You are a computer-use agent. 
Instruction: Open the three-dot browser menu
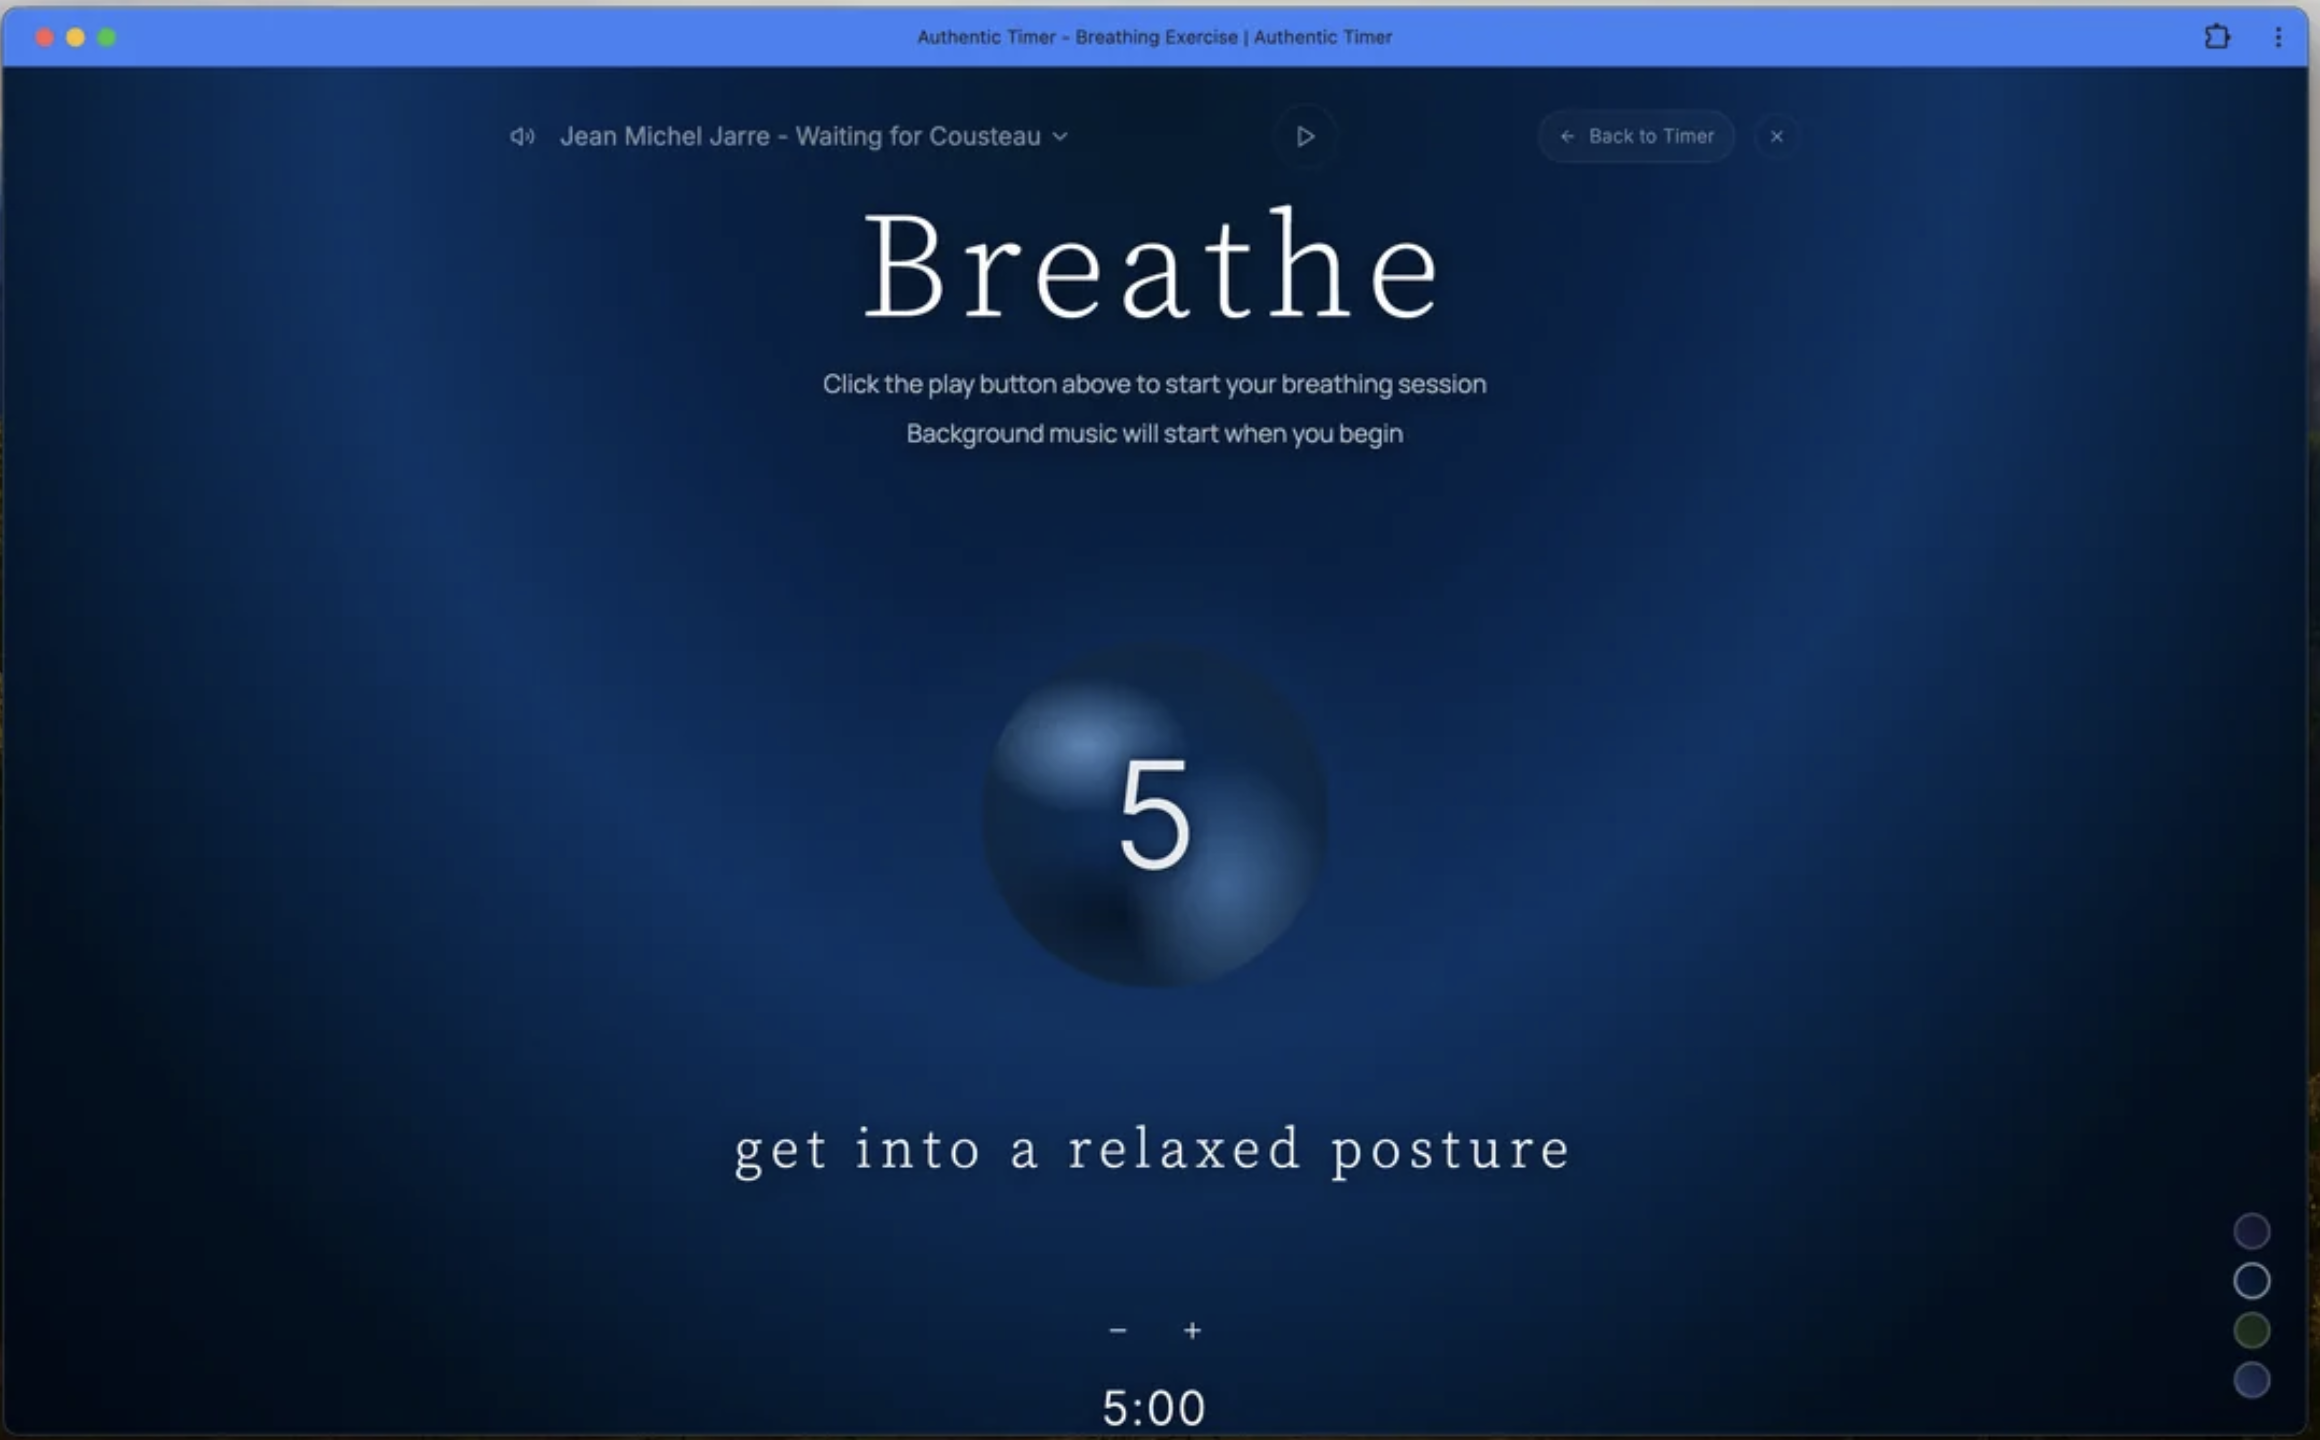click(x=2278, y=37)
